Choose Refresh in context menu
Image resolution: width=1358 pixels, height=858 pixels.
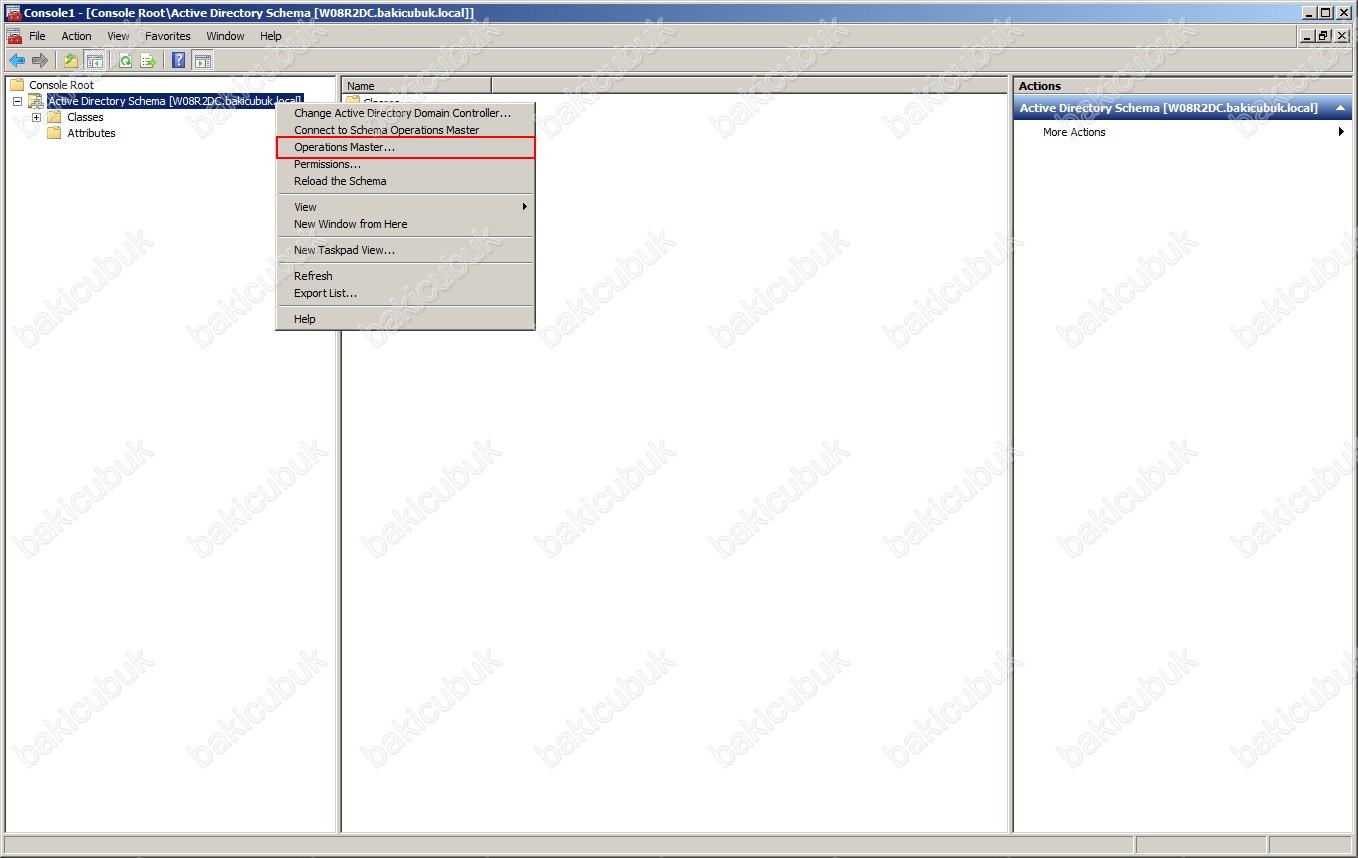click(405, 276)
